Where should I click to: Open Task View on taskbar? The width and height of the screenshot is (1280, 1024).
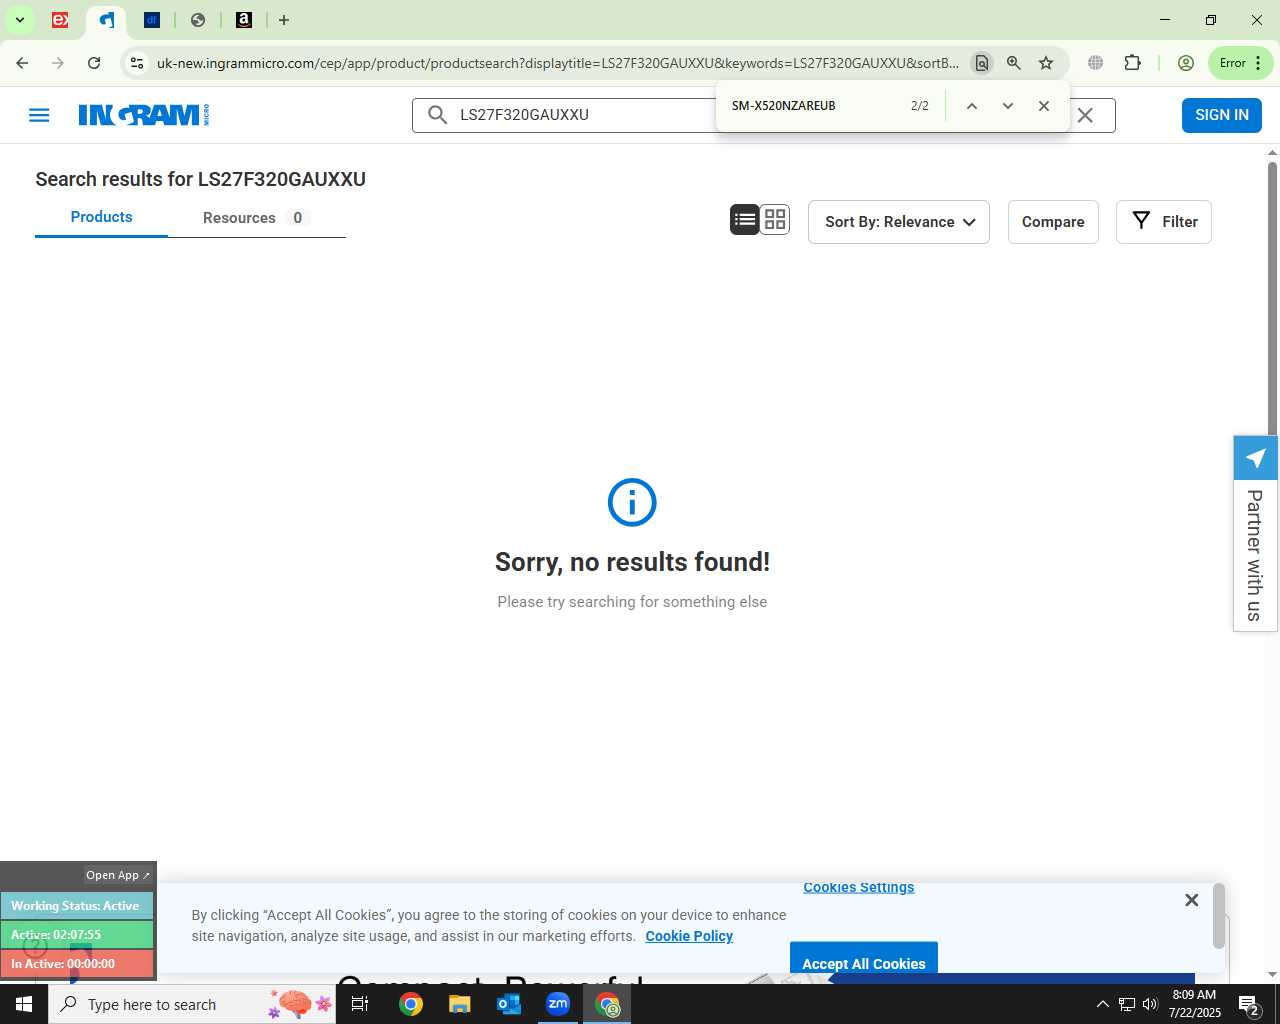(x=360, y=1004)
